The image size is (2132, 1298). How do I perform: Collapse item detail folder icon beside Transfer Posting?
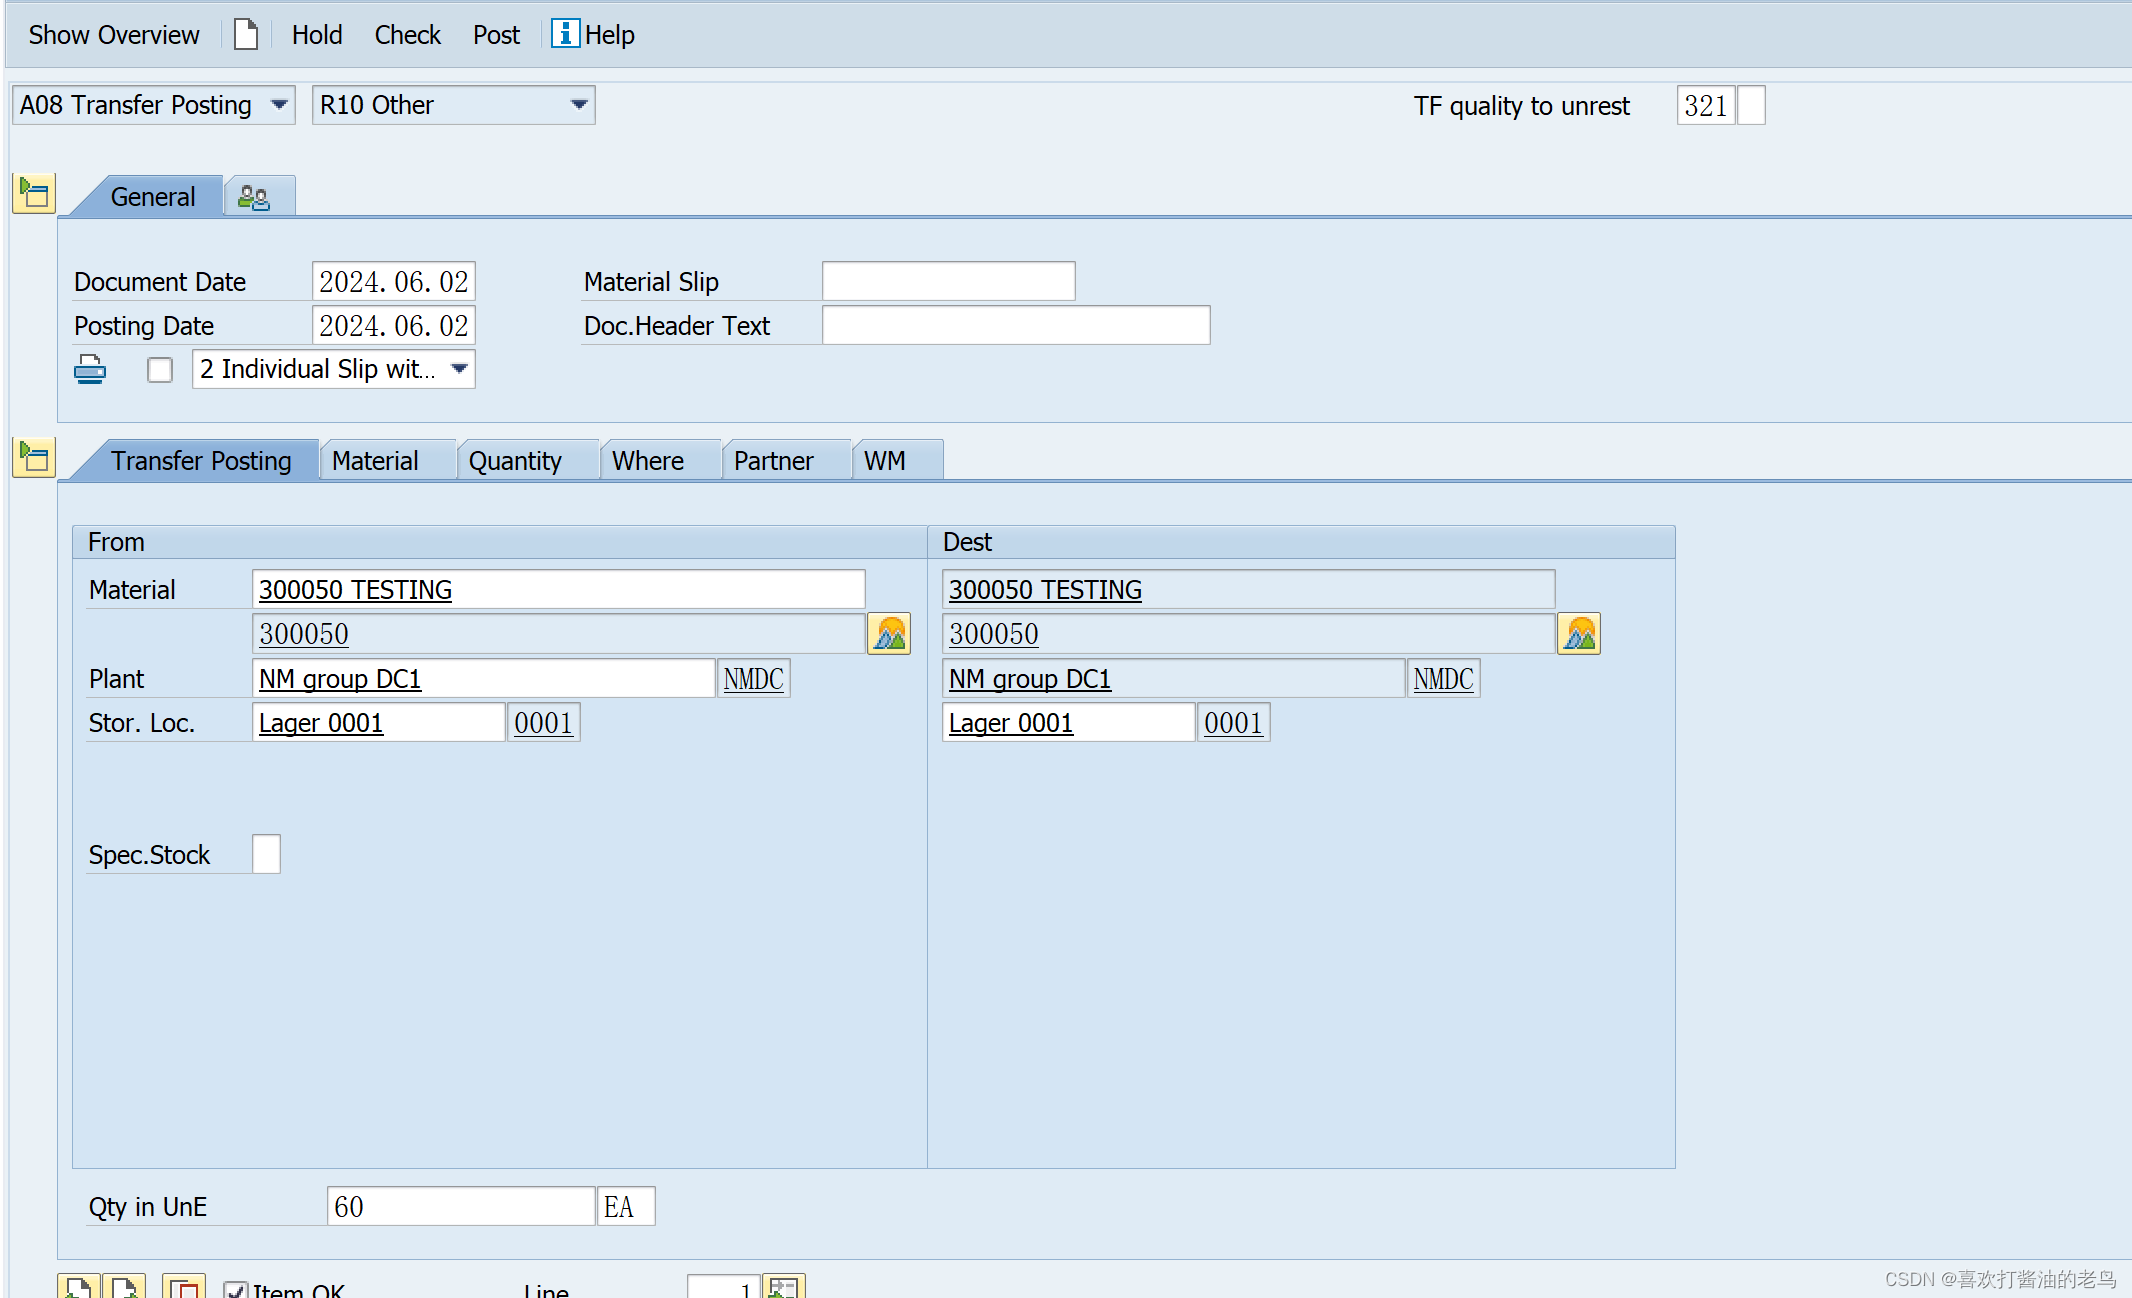[x=33, y=457]
